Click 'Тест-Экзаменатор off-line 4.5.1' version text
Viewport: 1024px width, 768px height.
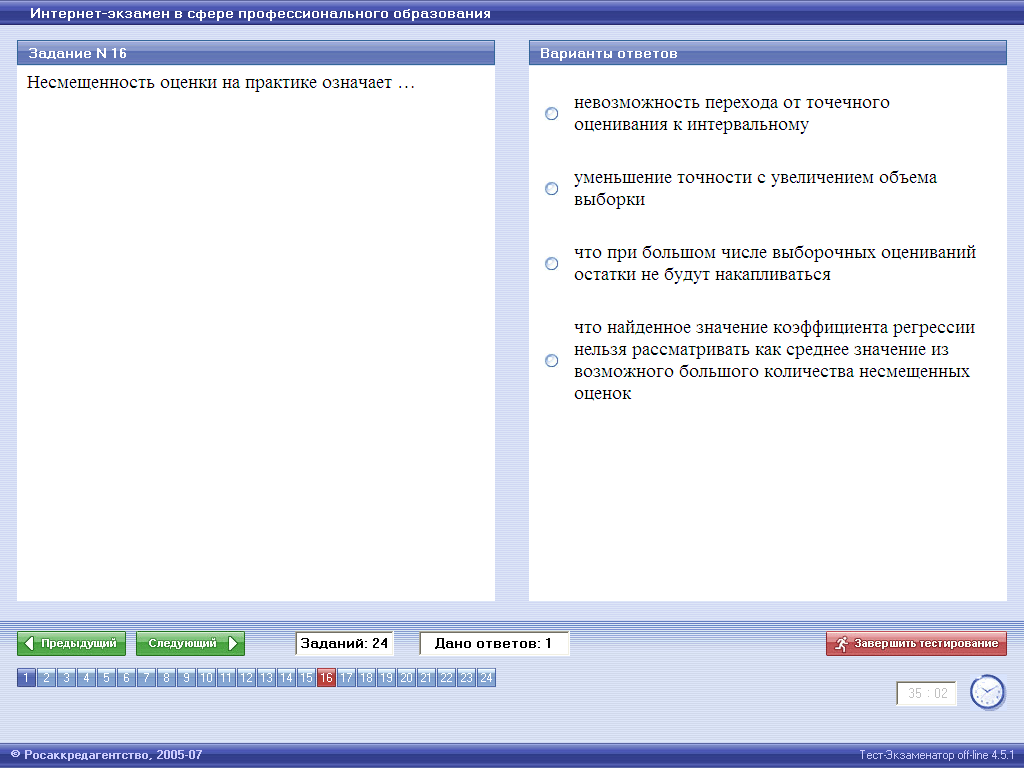[936, 755]
